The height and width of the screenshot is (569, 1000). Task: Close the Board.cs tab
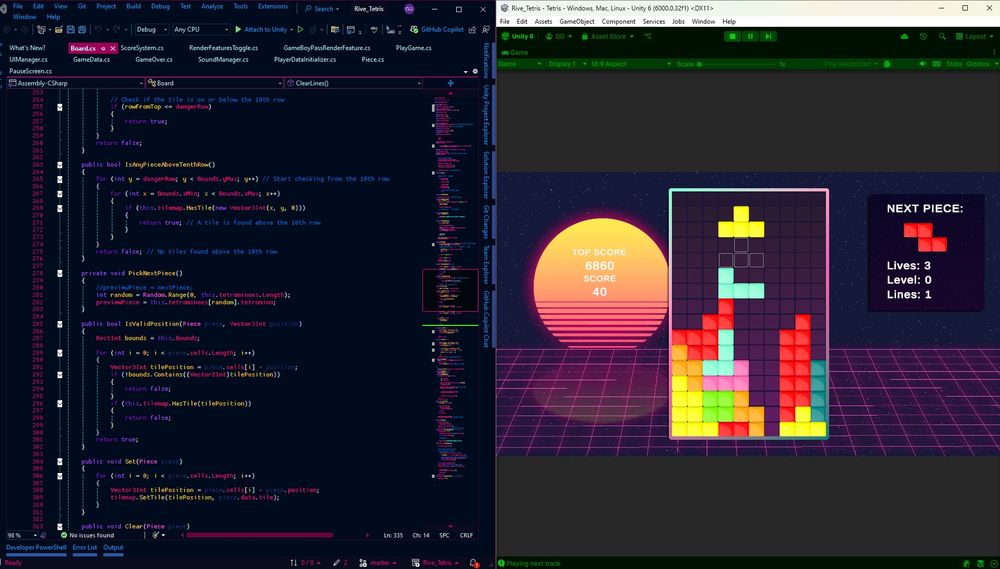113,48
